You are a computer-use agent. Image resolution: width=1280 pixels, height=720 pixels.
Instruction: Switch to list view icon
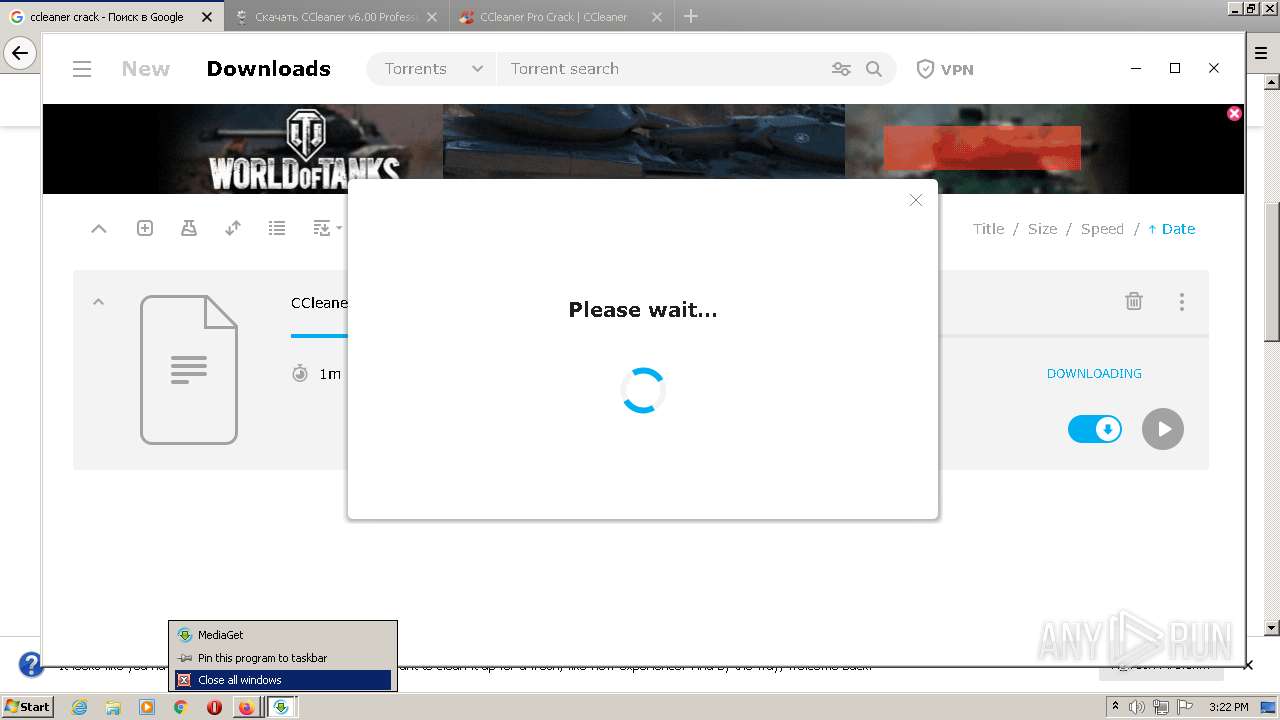pyautogui.click(x=277, y=228)
